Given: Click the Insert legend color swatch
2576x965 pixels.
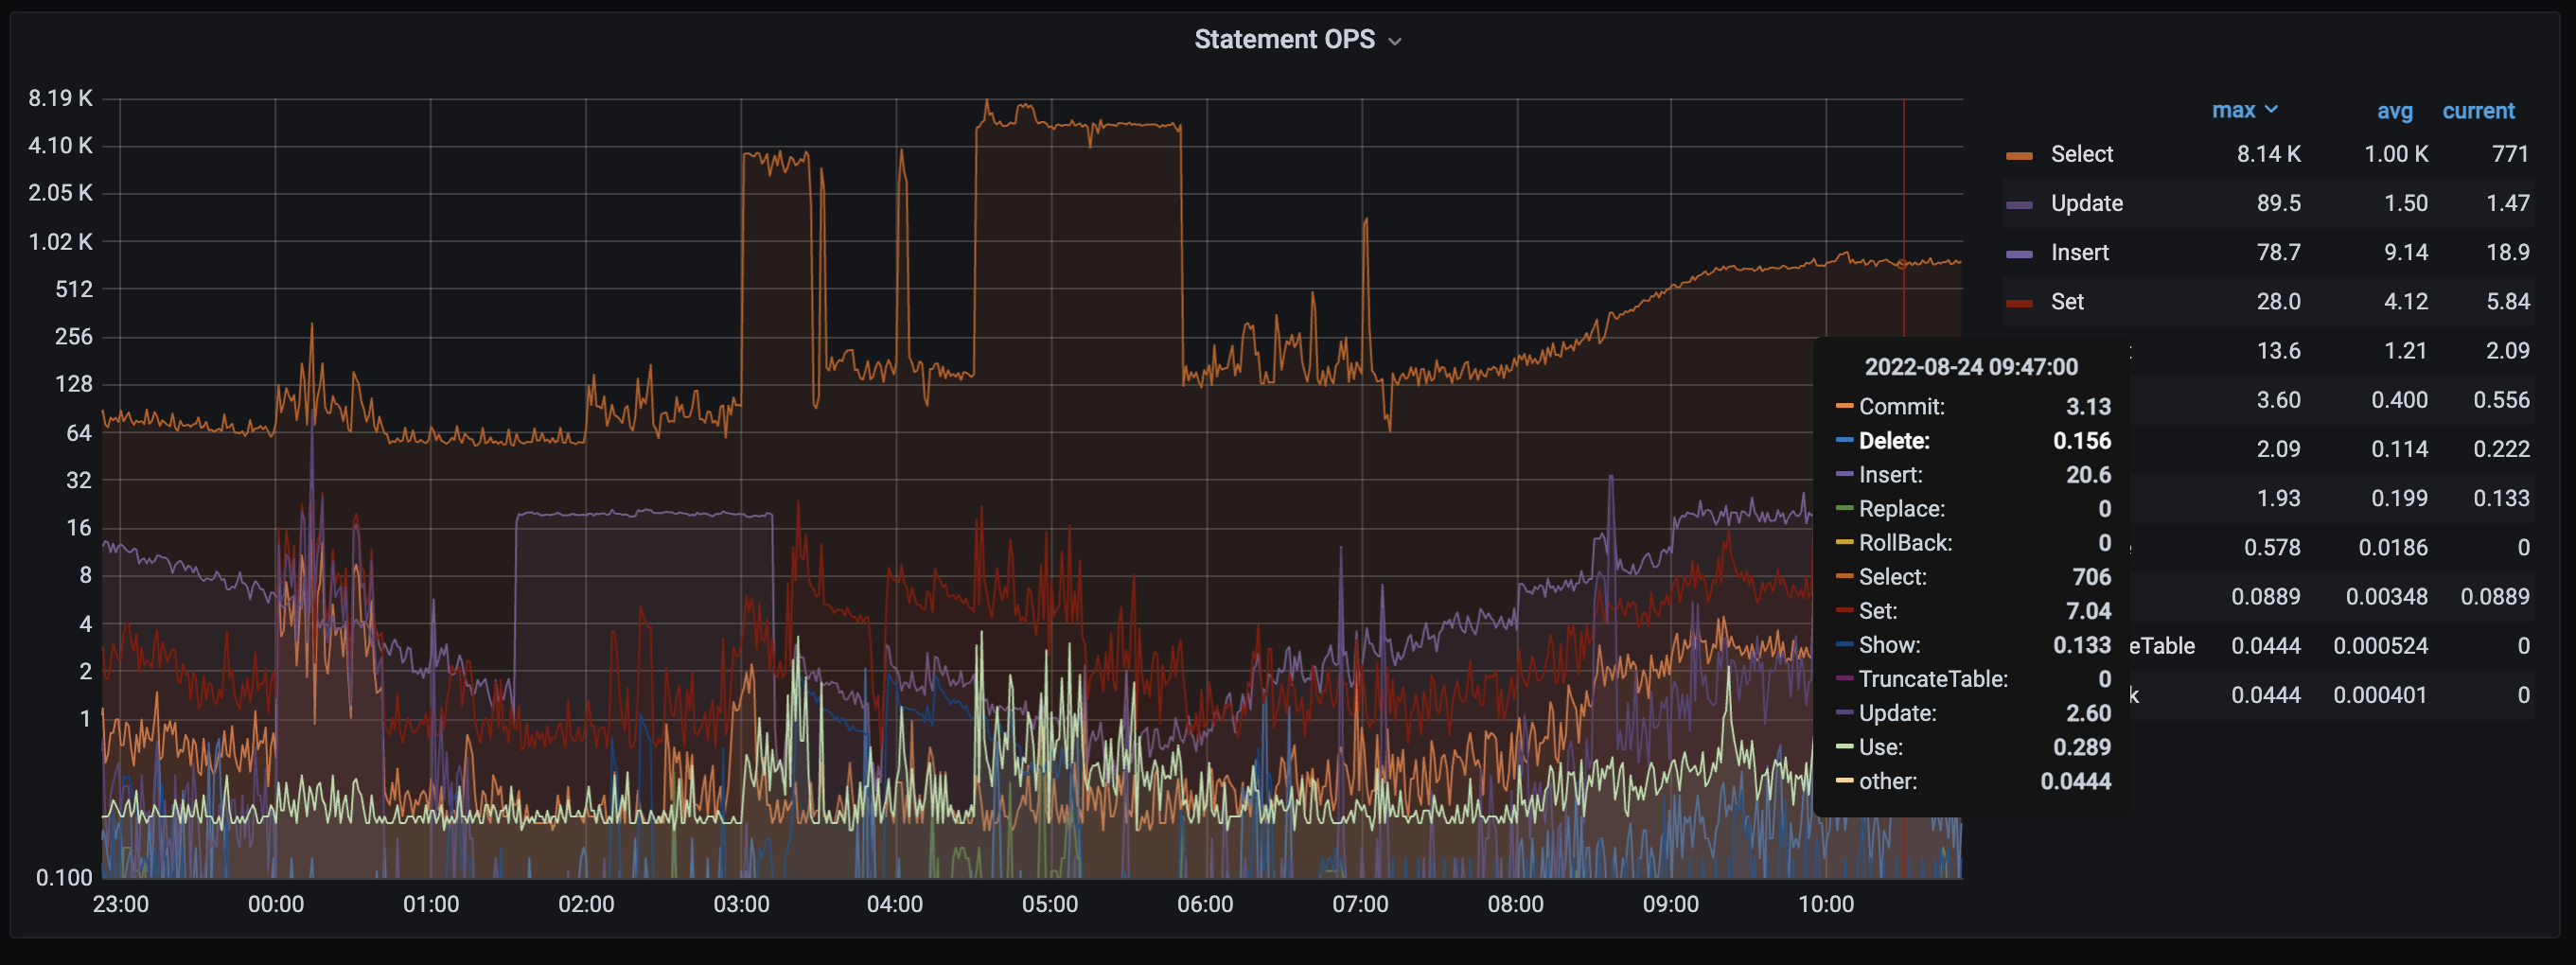Looking at the screenshot, I should coord(2019,253).
